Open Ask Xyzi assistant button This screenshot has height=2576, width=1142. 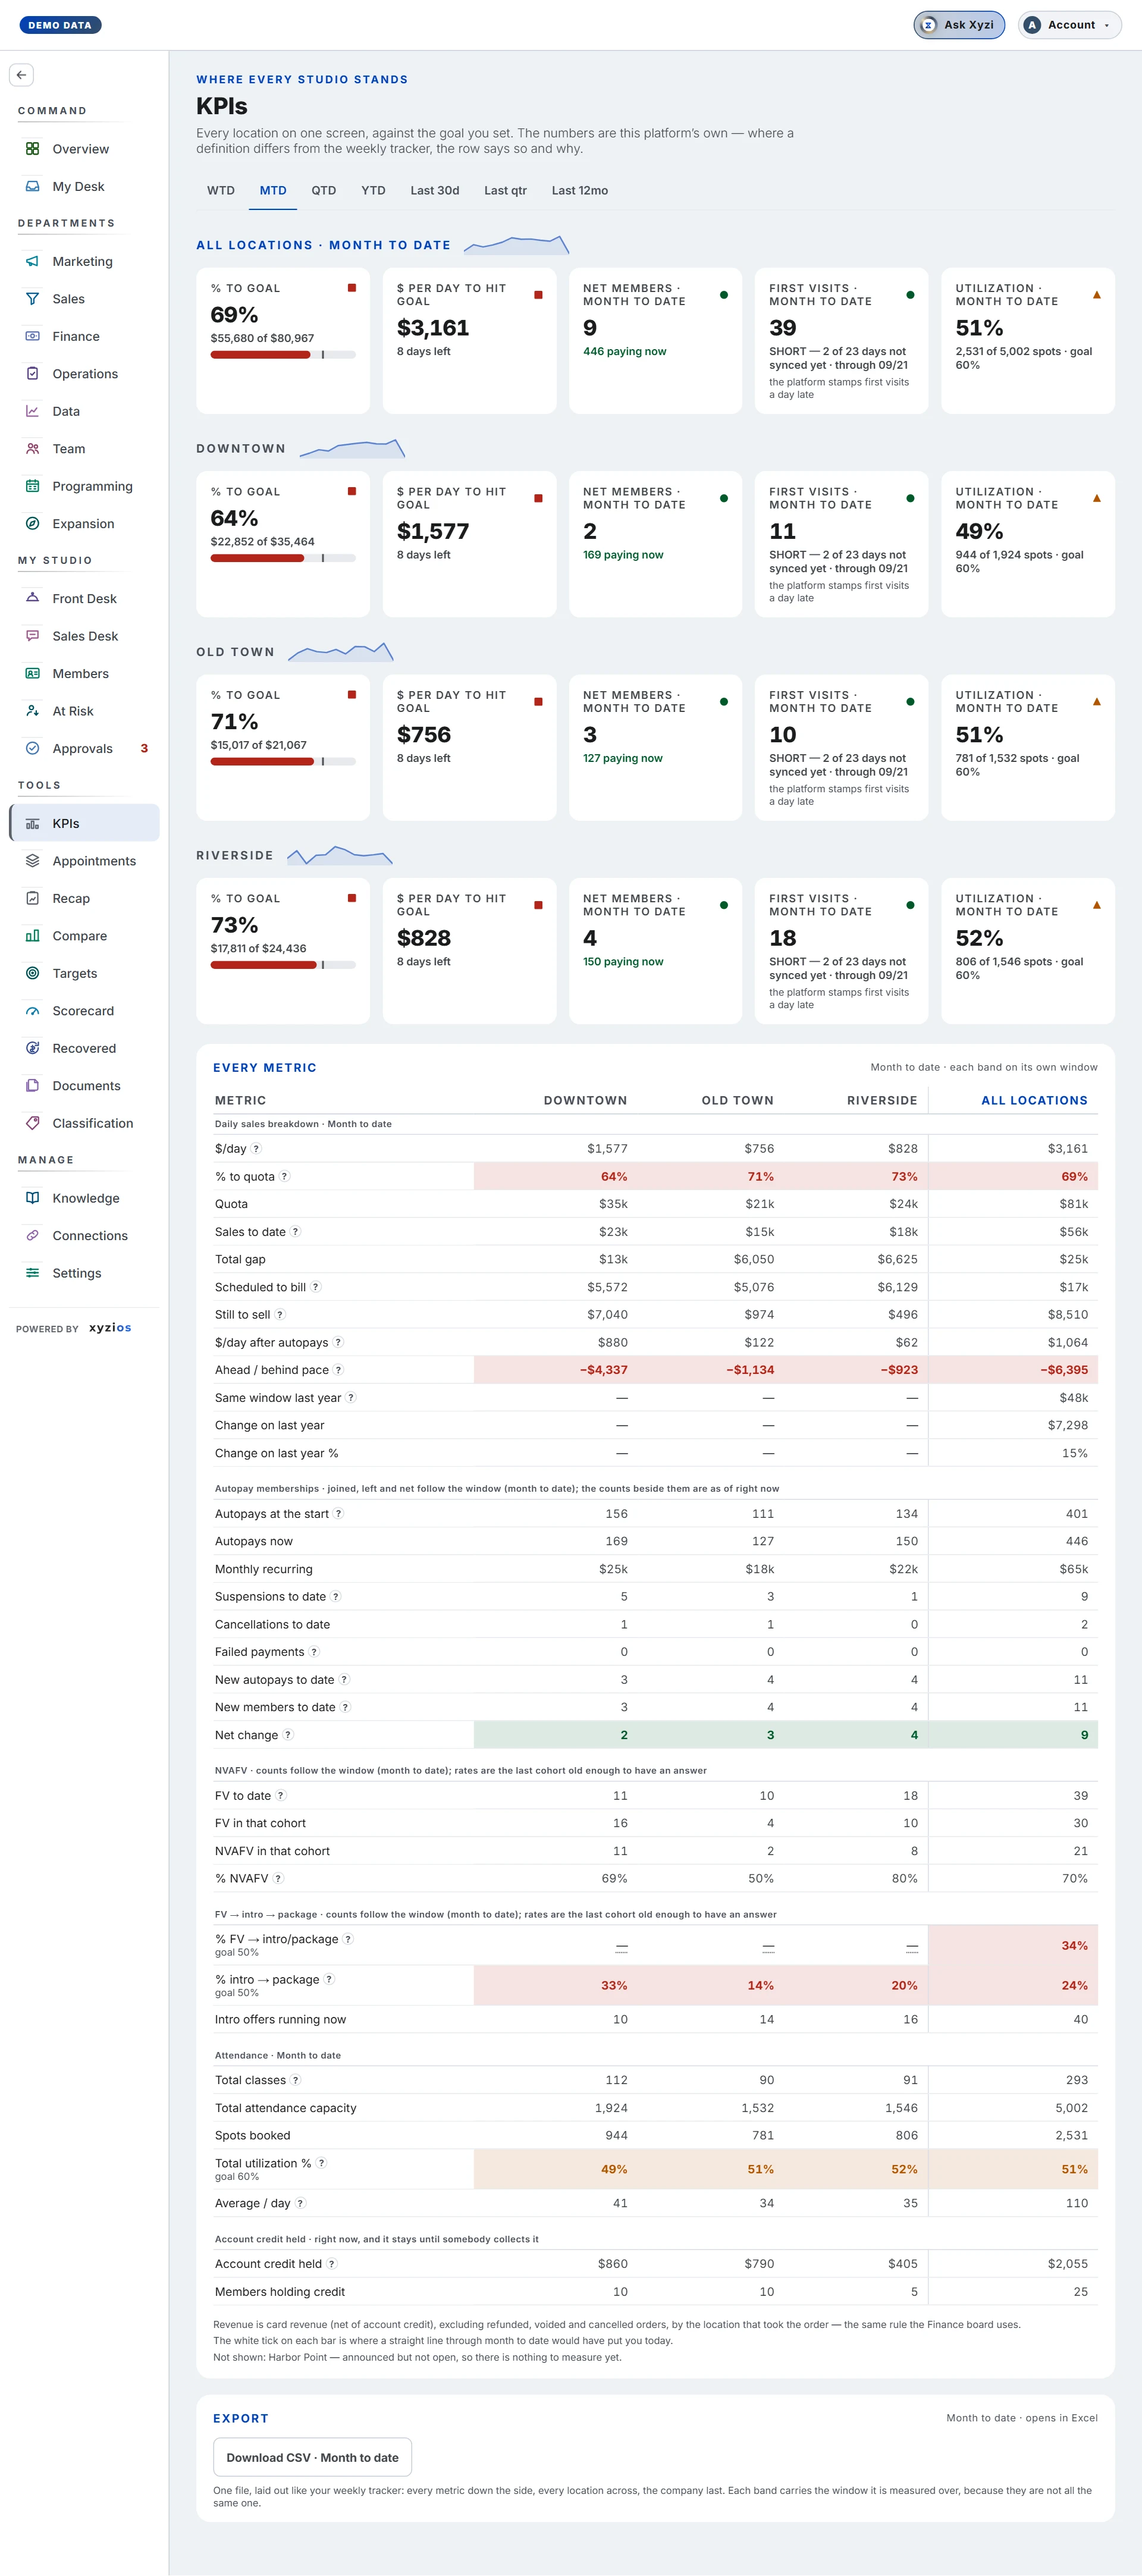(959, 25)
